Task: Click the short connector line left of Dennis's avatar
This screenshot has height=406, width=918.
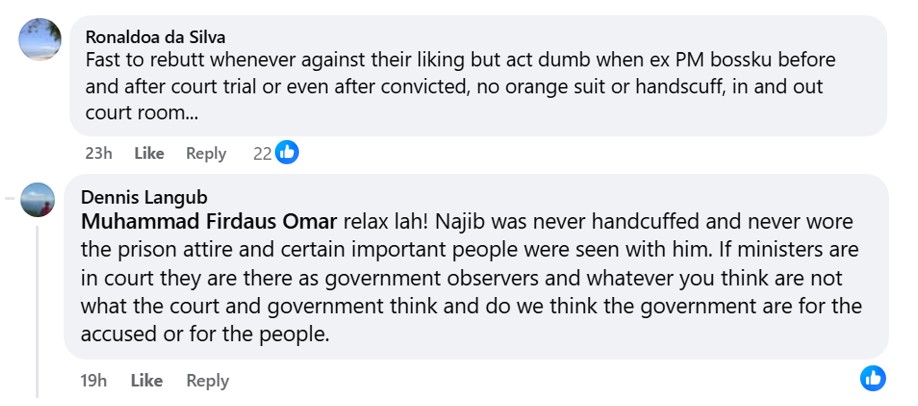Action: [11, 199]
